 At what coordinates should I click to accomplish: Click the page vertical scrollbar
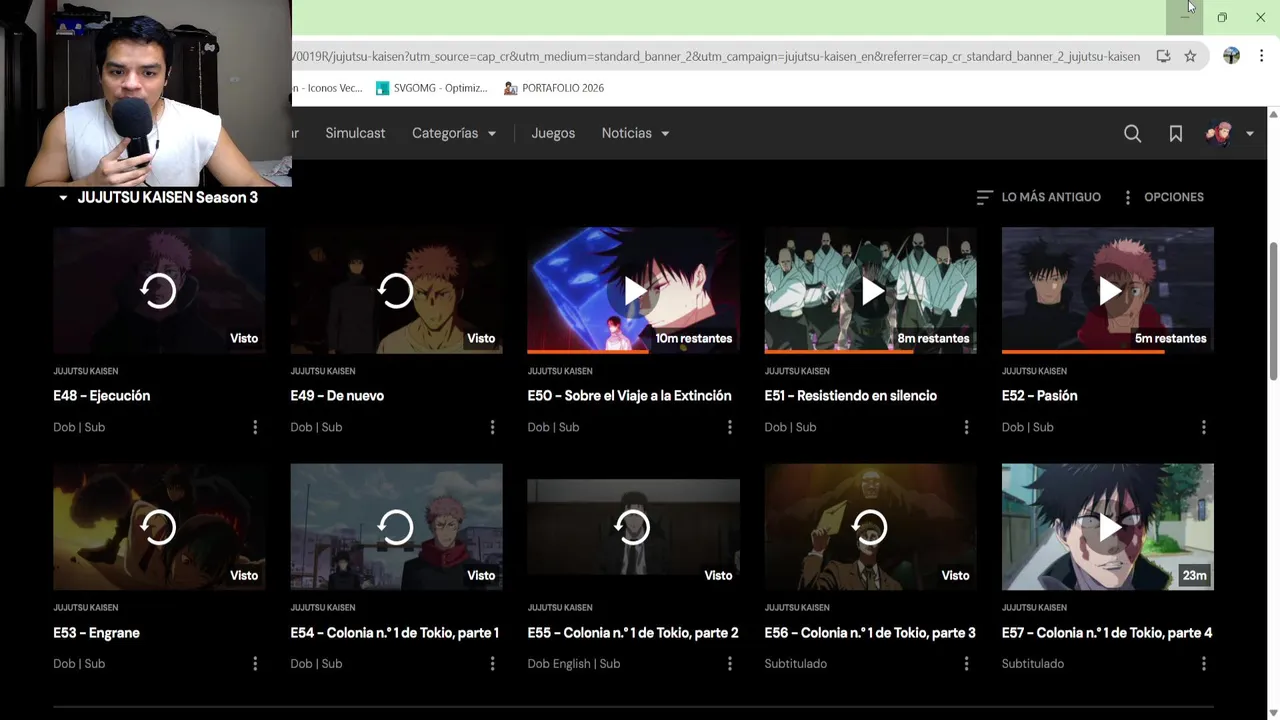(1273, 310)
